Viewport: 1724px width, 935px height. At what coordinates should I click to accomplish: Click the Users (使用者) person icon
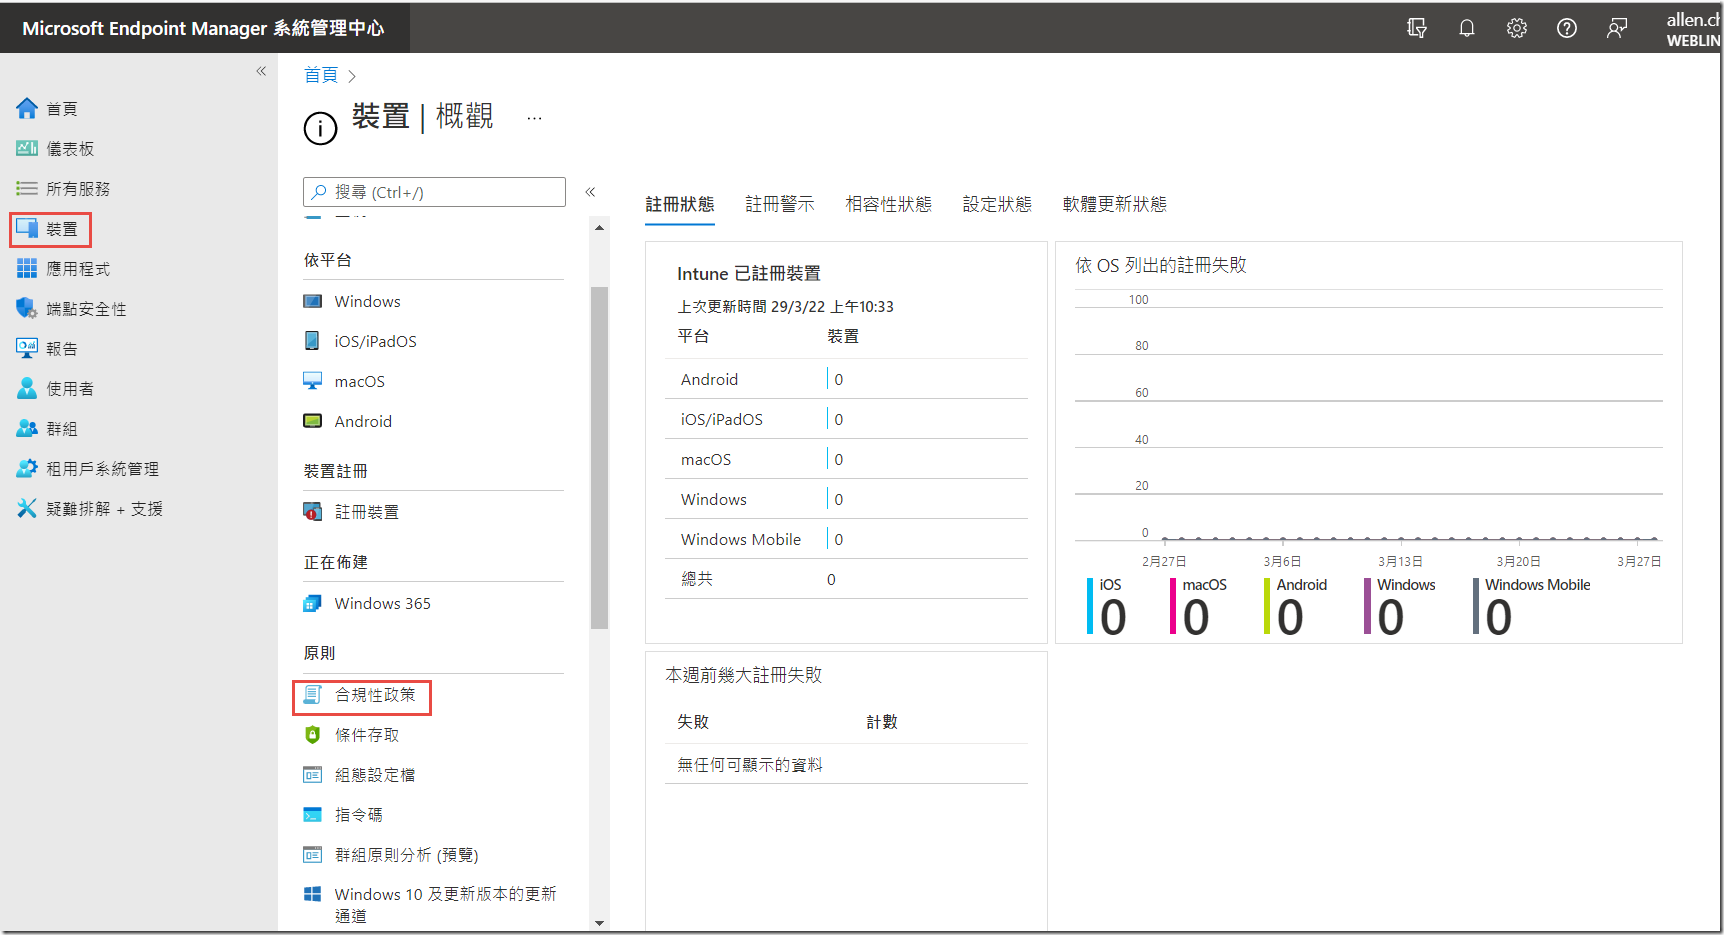(x=27, y=388)
